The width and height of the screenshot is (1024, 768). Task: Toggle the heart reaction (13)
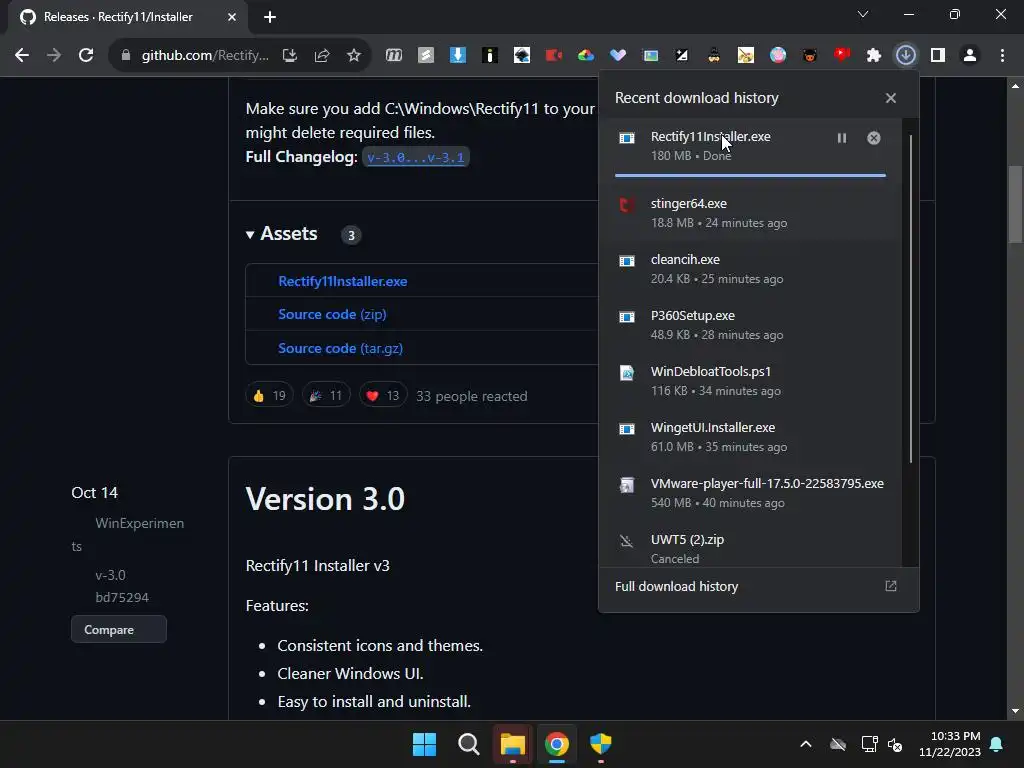tap(383, 396)
